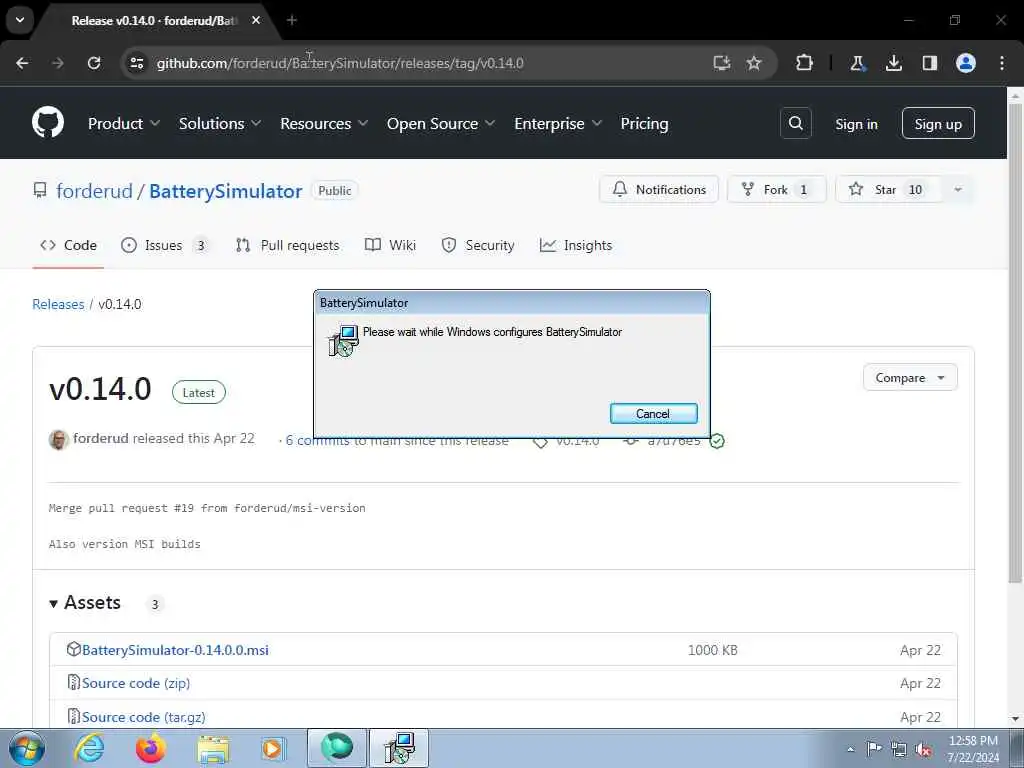Viewport: 1024px width, 768px height.
Task: Open the Pricing link
Action: tap(644, 123)
